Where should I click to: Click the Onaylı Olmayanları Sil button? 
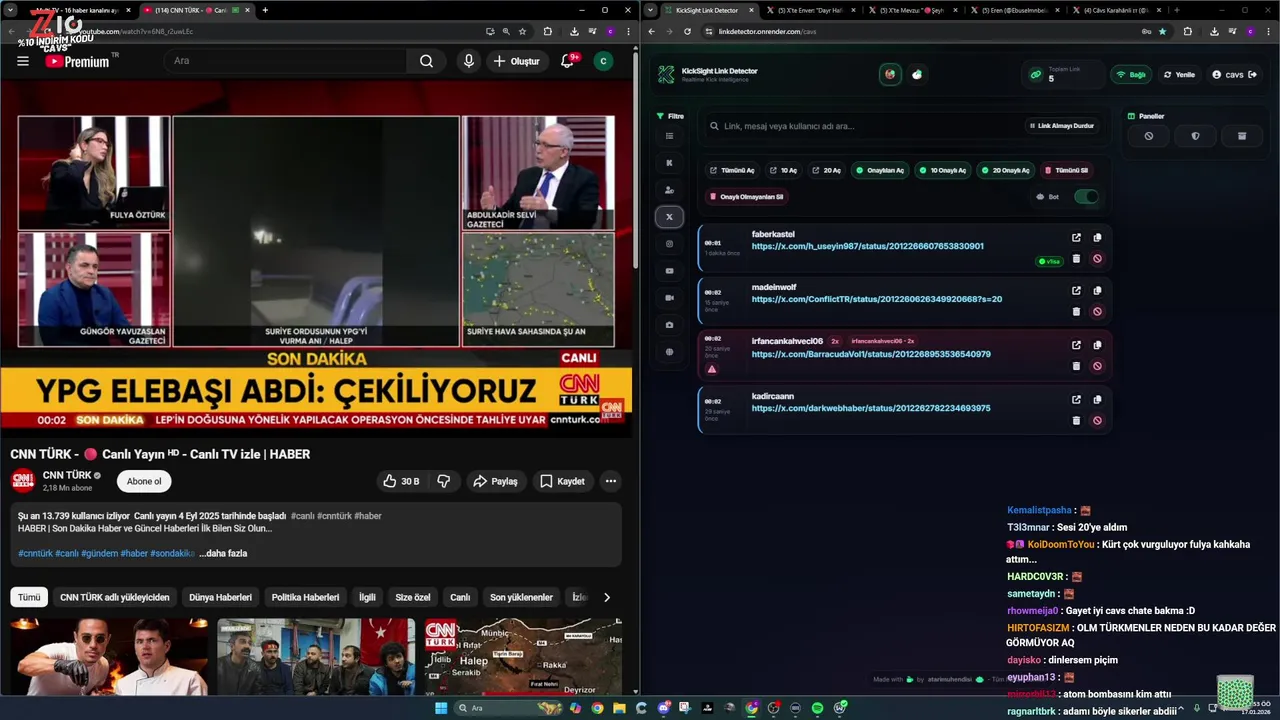[746, 197]
